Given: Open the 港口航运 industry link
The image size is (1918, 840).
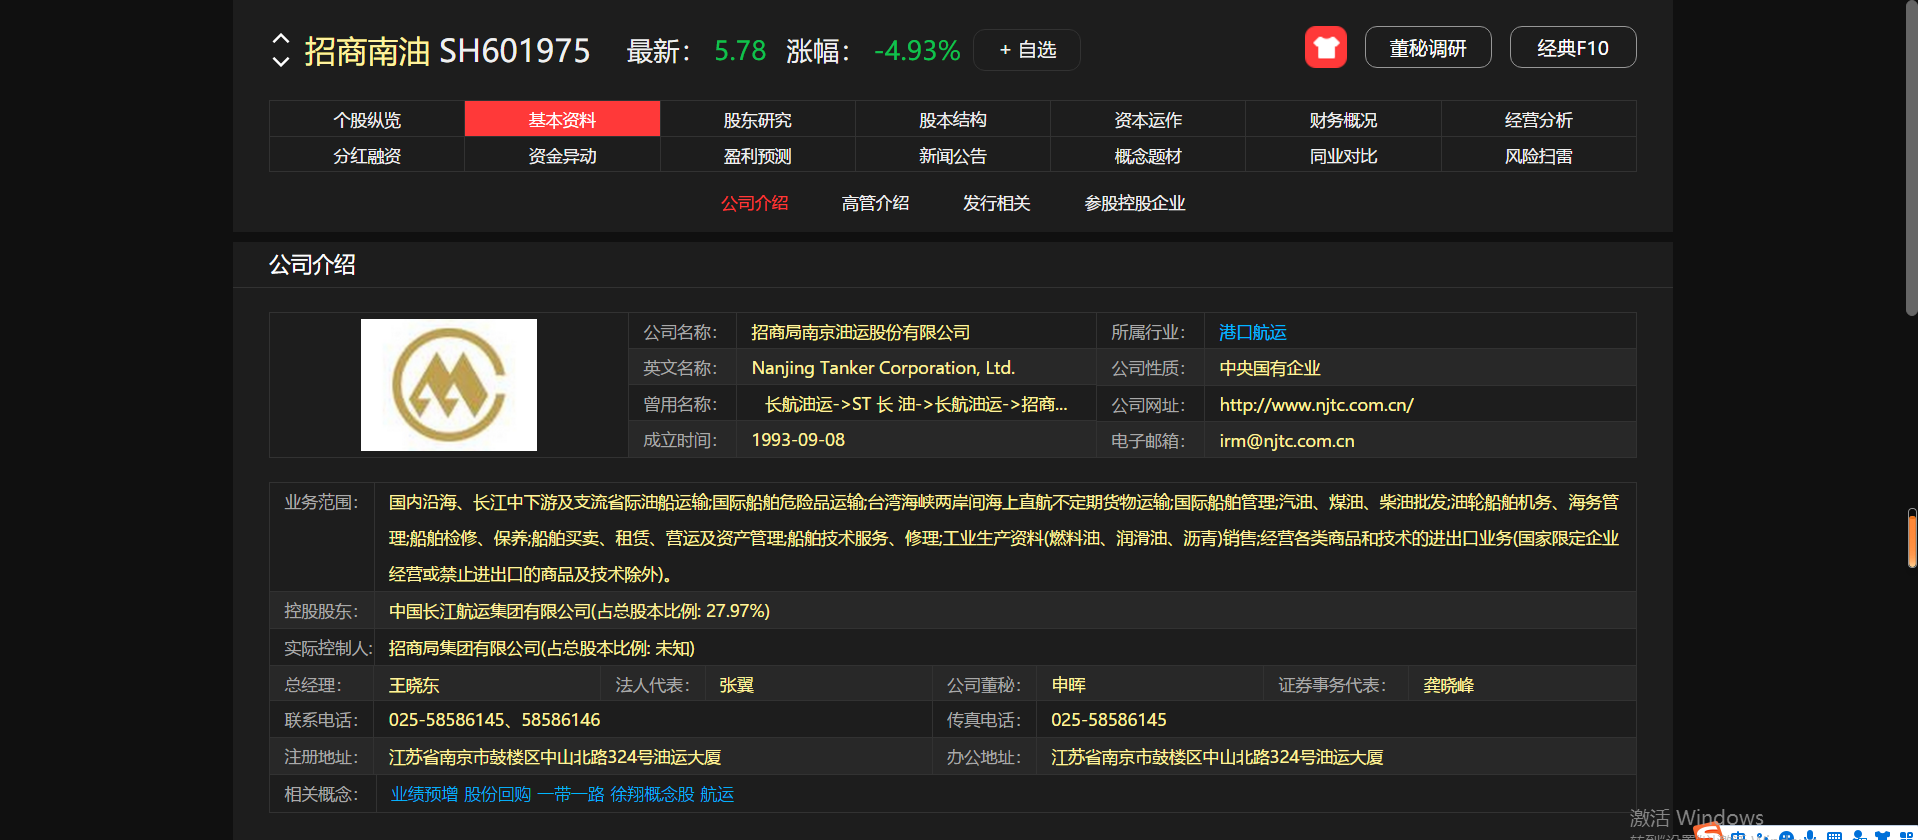Looking at the screenshot, I should [1253, 332].
